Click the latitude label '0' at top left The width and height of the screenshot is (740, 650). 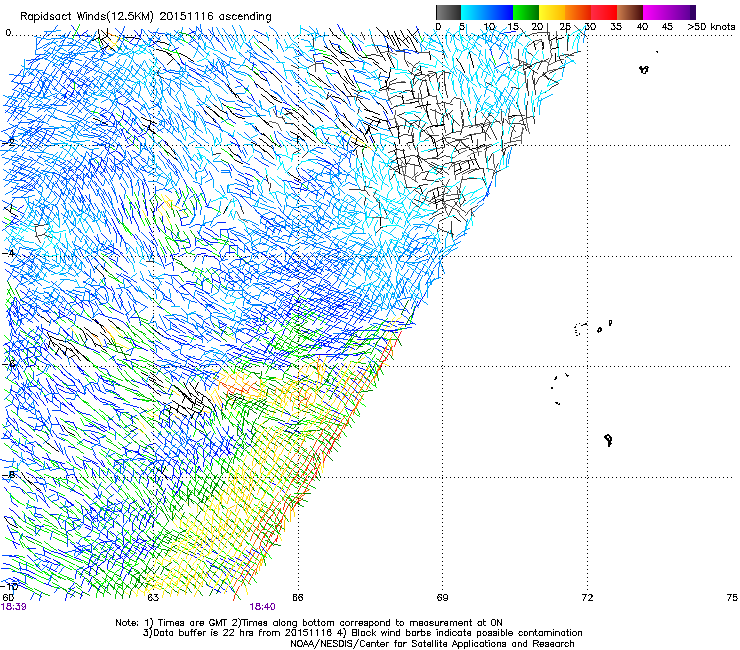pyautogui.click(x=8, y=33)
